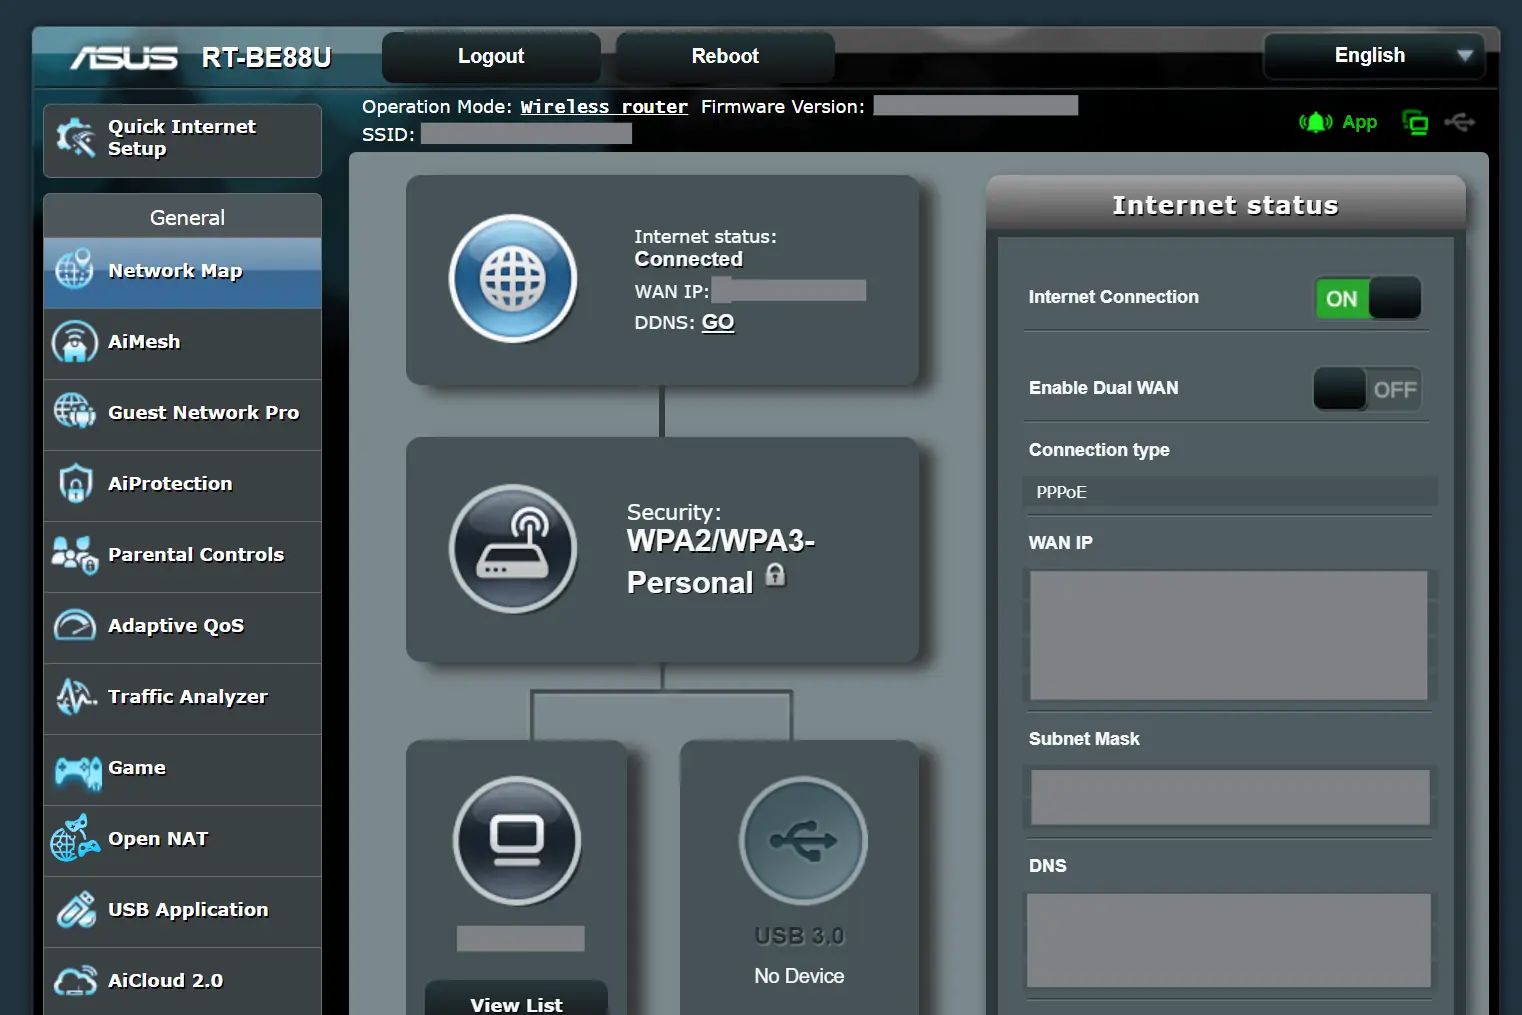1522x1015 pixels.
Task: Click the Quick Internet Setup button
Action: tap(183, 140)
